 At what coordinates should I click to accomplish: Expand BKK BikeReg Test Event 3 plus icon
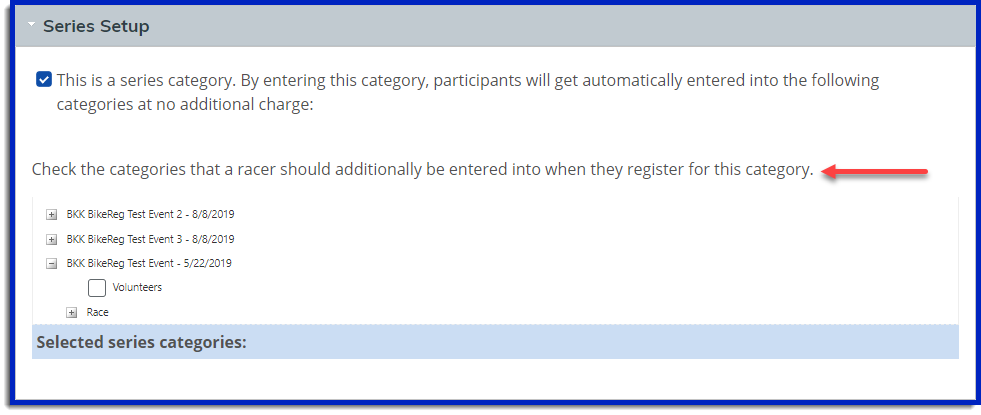click(x=52, y=240)
